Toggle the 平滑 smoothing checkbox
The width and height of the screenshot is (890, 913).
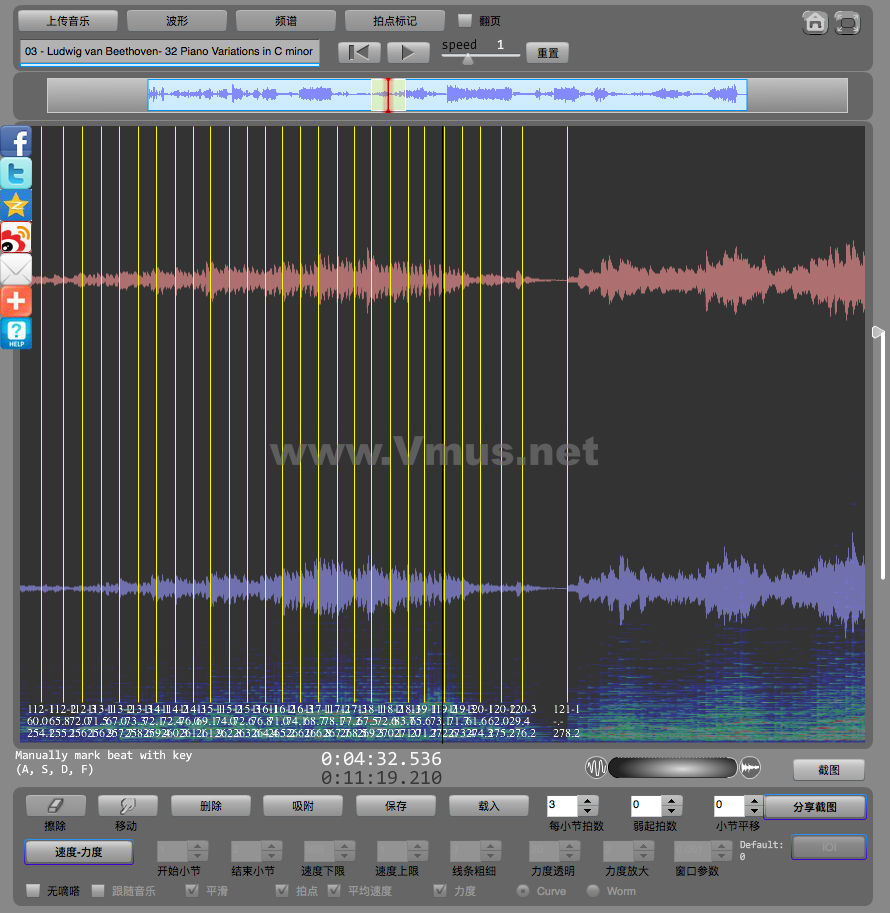pos(192,890)
